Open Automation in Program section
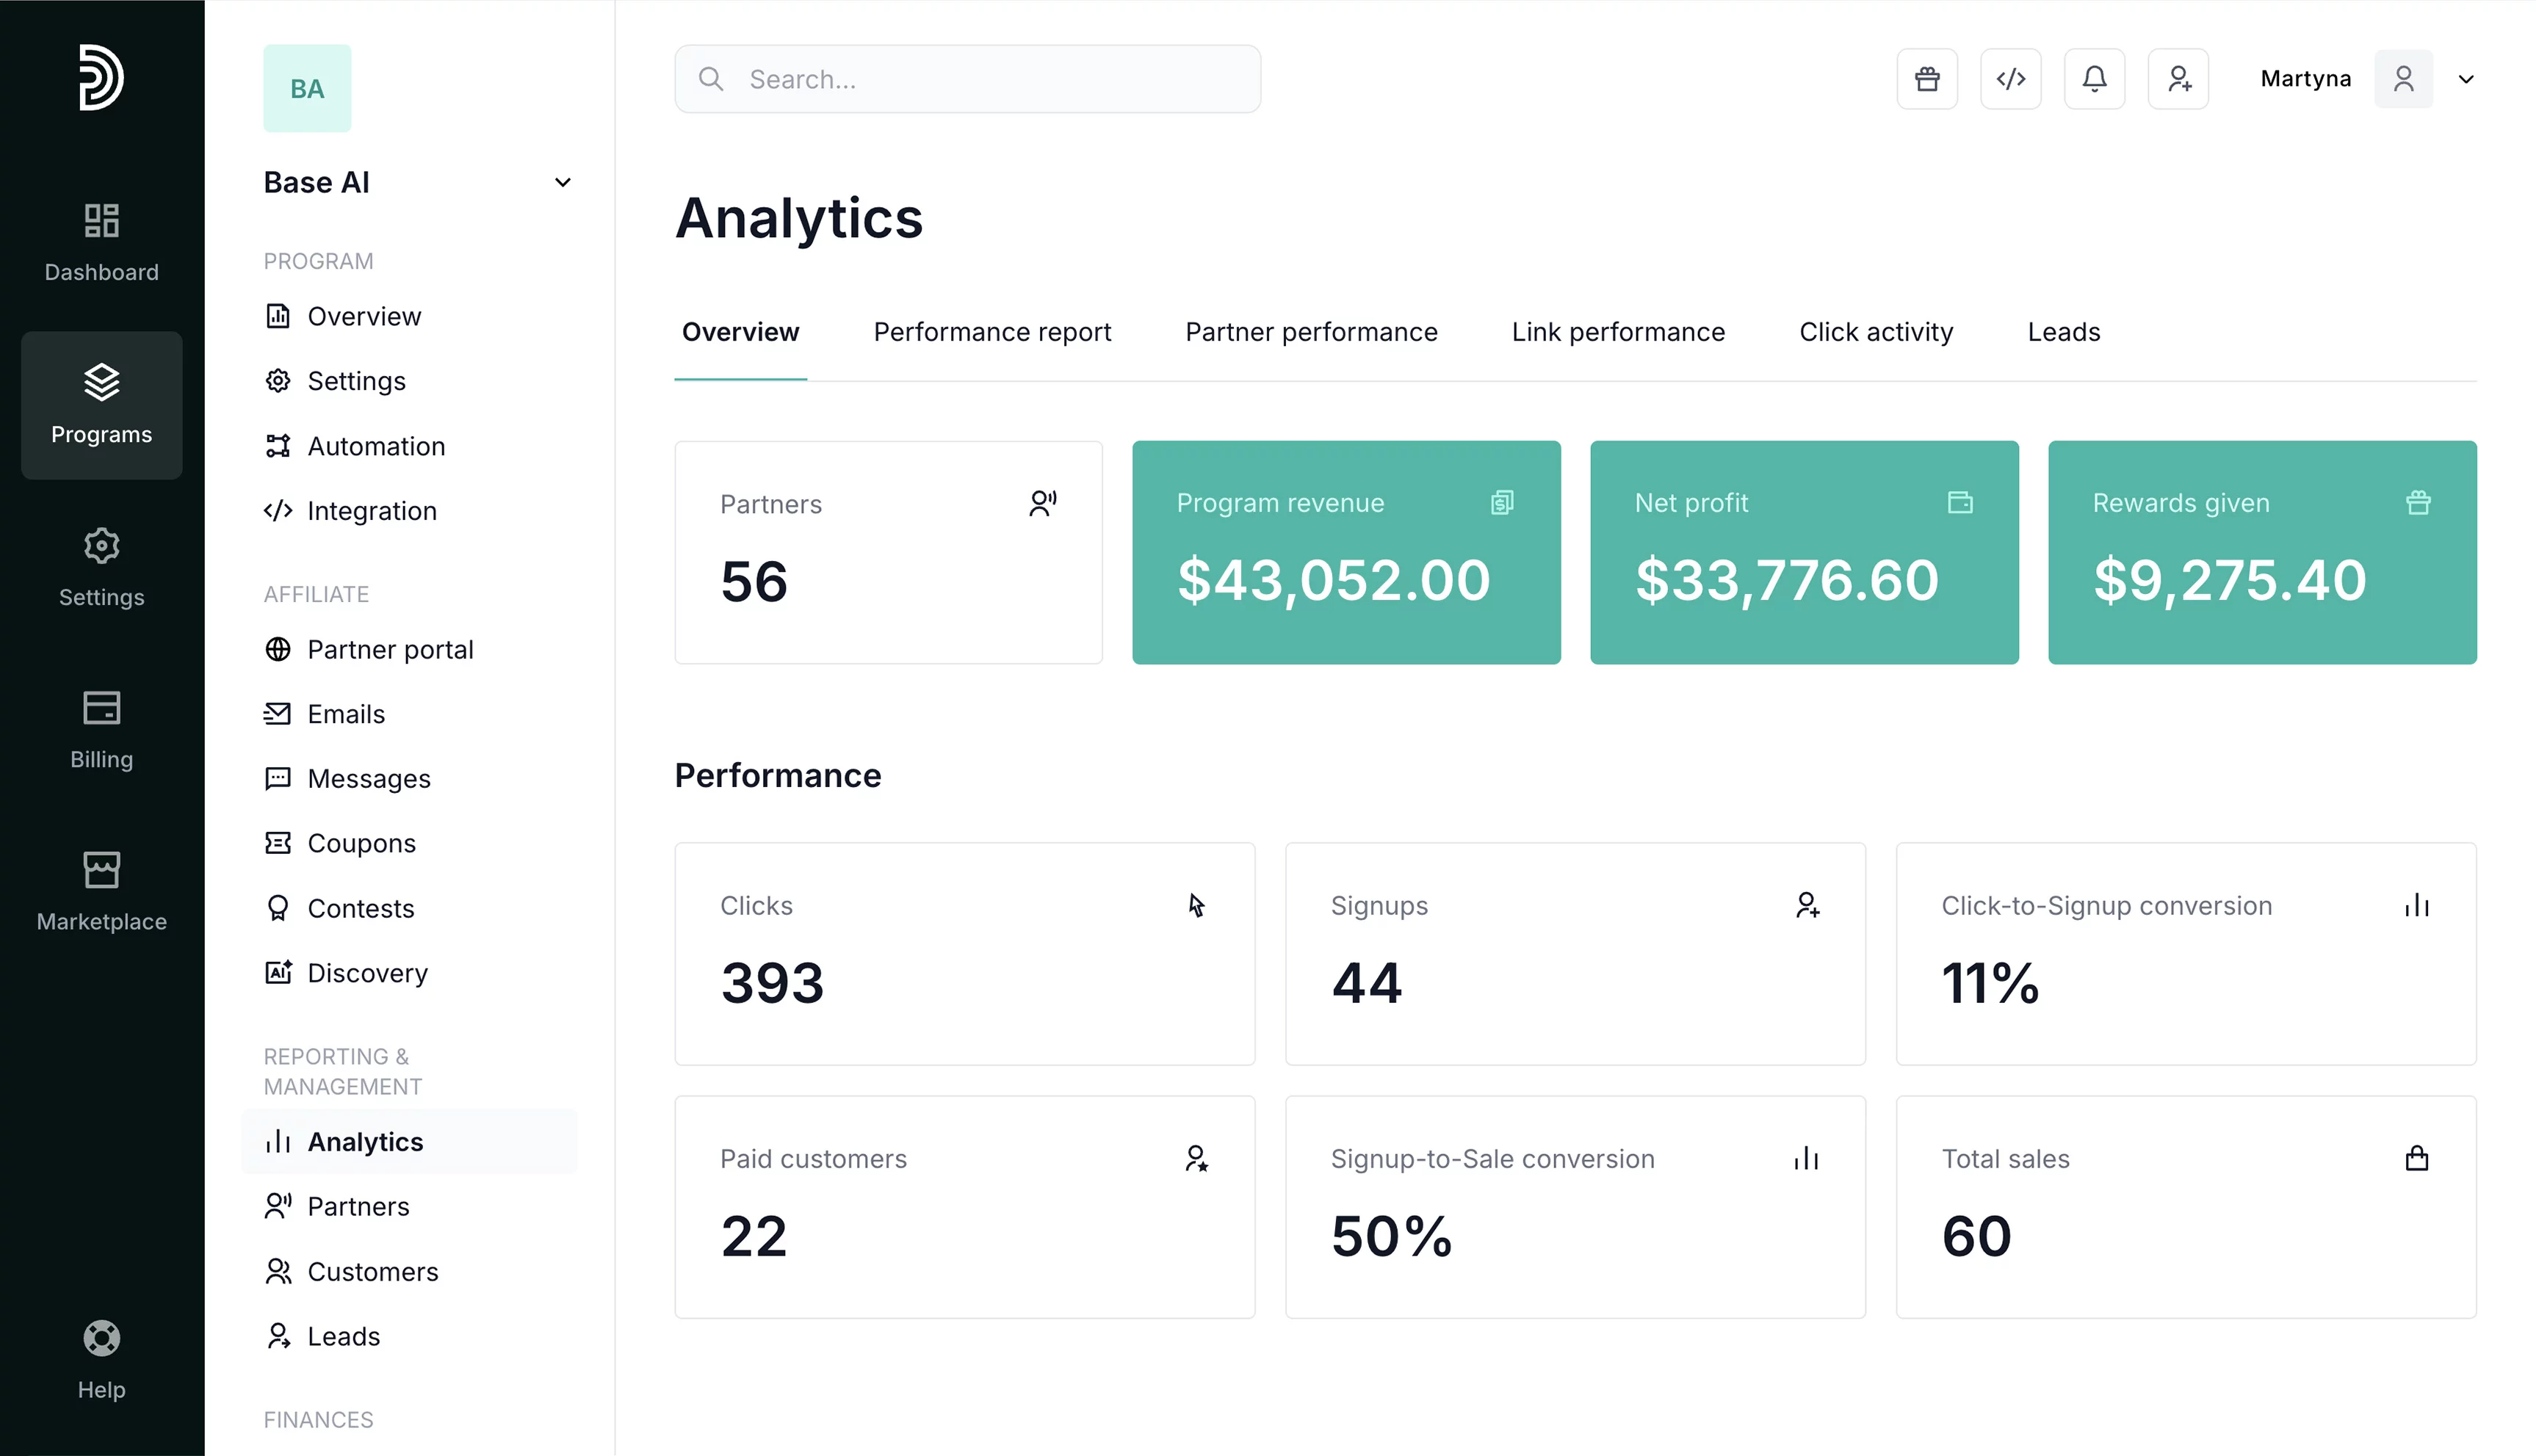This screenshot has width=2536, height=1456. click(375, 446)
